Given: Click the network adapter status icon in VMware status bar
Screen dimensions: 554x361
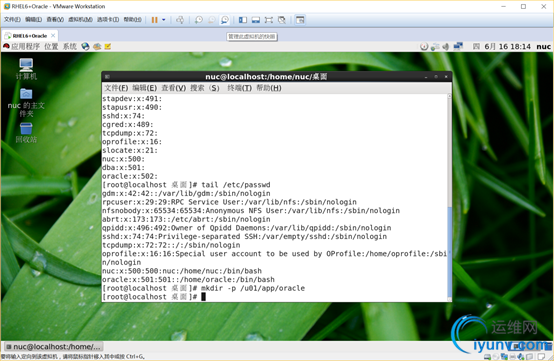Looking at the screenshot, I should [504, 356].
